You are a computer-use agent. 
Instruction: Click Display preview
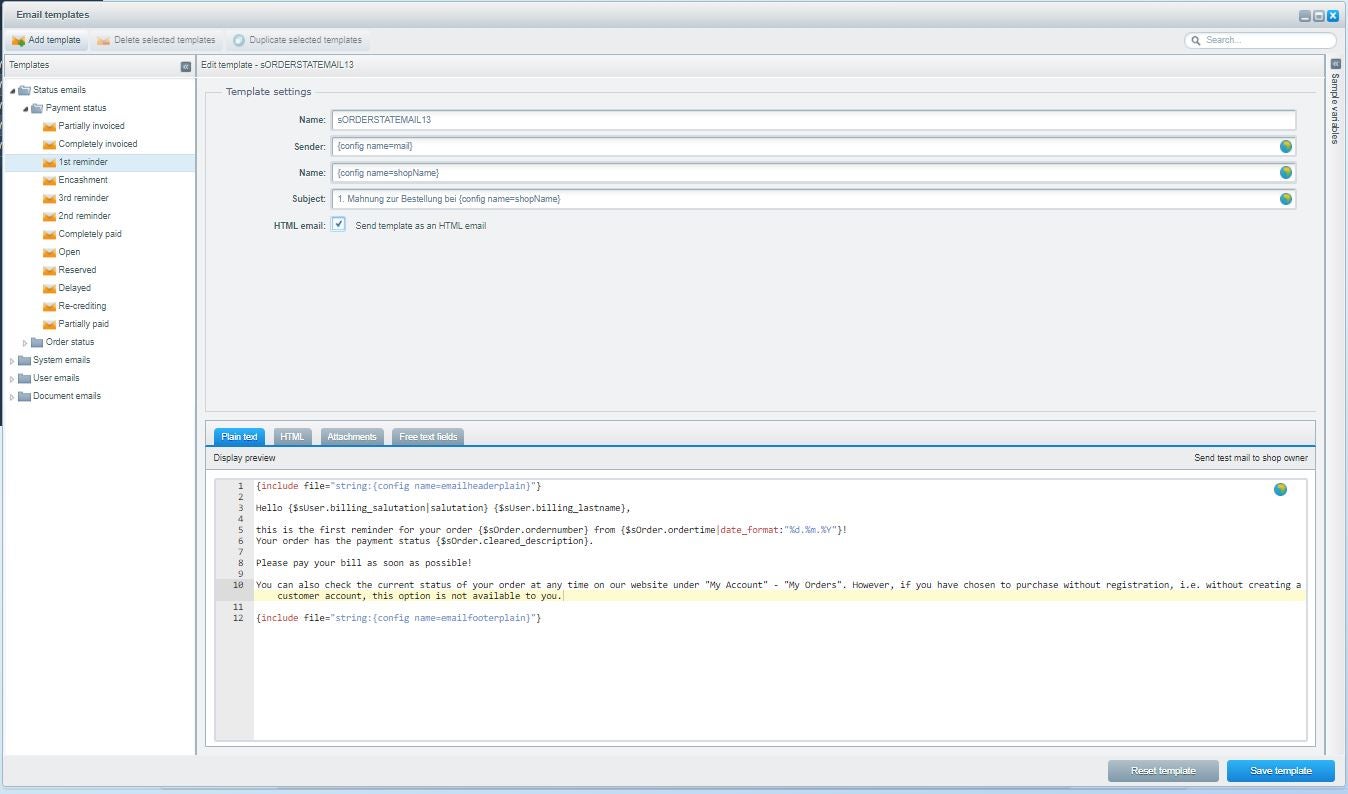pyautogui.click(x=244, y=458)
